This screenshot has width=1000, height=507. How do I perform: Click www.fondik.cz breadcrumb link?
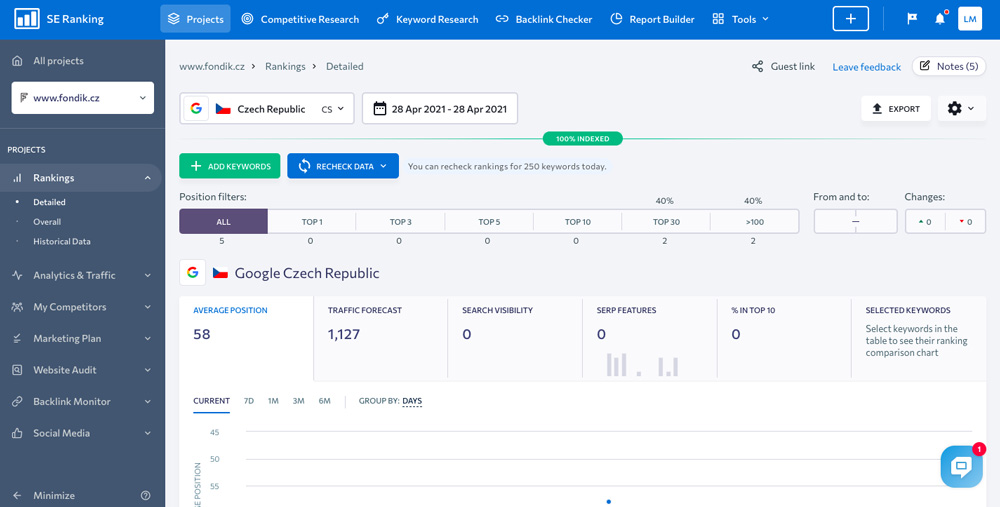pos(212,66)
